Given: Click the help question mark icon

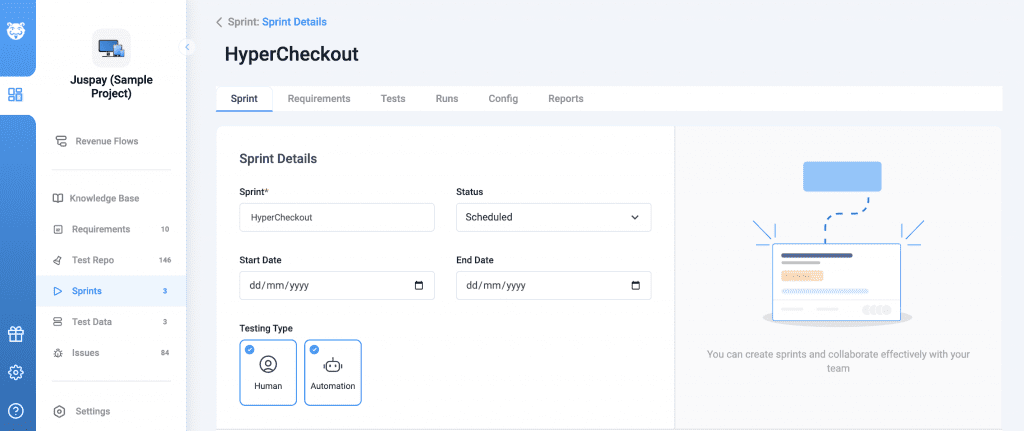Looking at the screenshot, I should tap(15, 410).
